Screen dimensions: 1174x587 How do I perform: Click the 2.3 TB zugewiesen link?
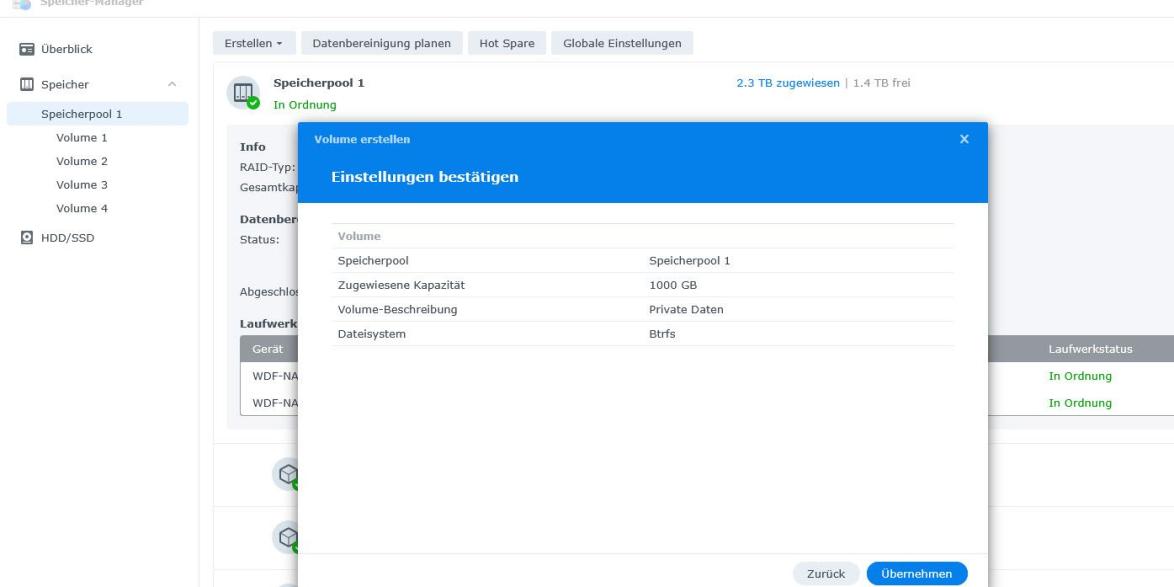[787, 82]
